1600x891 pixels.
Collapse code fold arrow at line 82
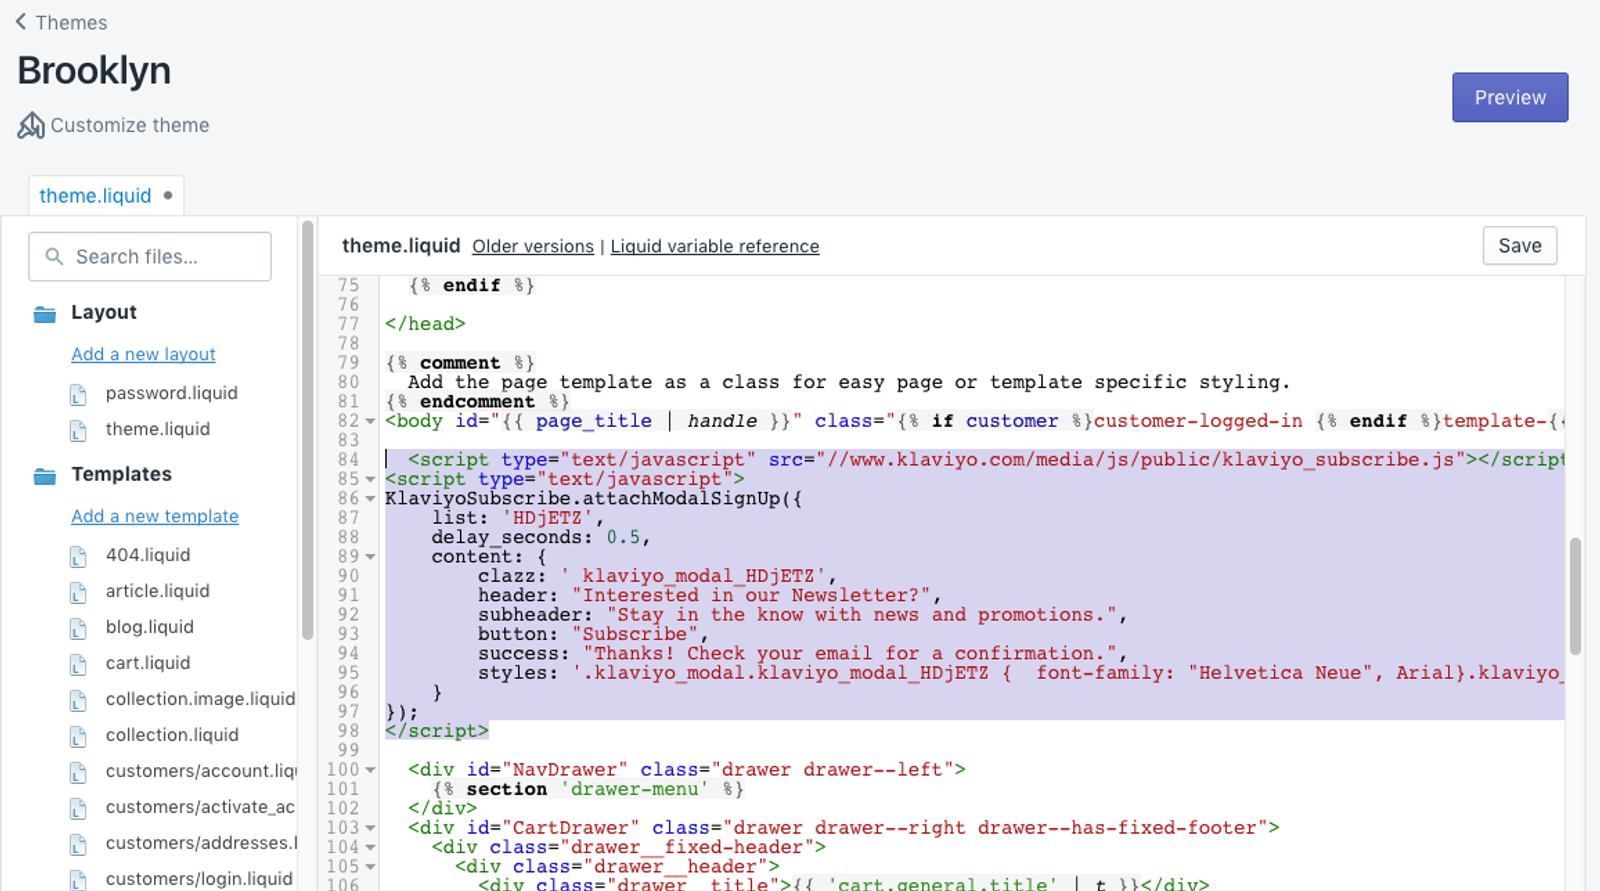tap(370, 421)
